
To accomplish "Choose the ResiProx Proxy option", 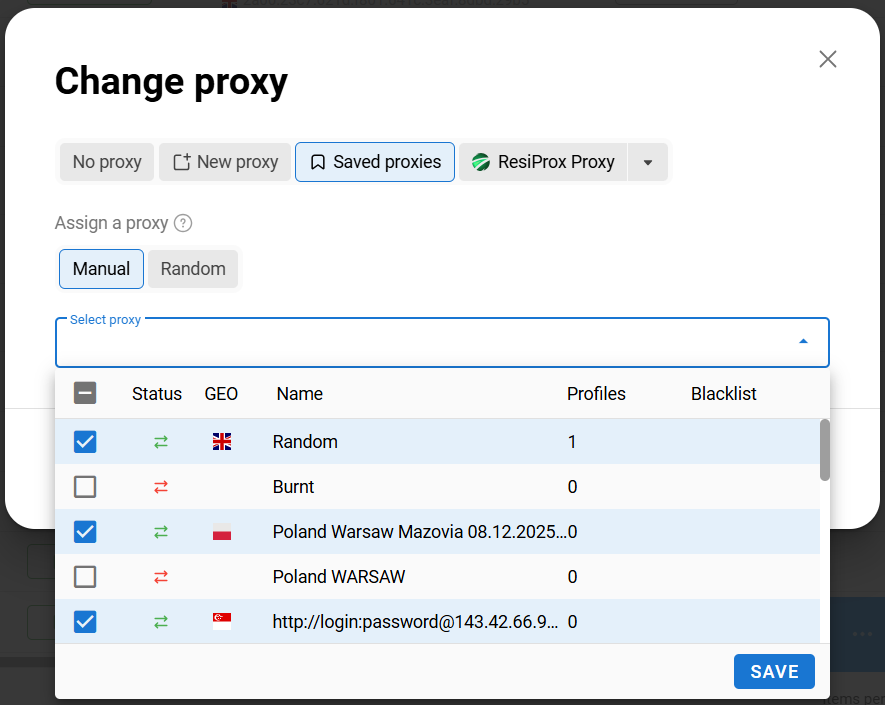I will (543, 162).
